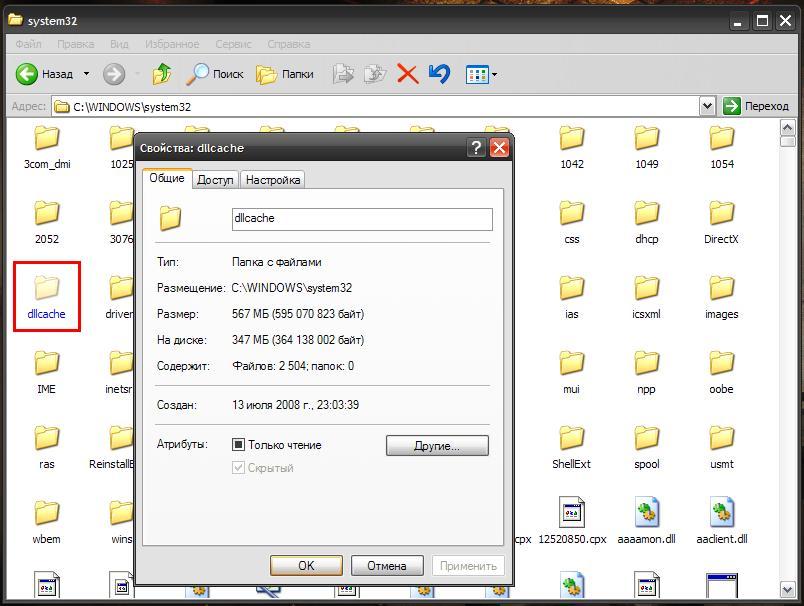Open the Справка menu
Image resolution: width=804 pixels, height=606 pixels.
coord(289,44)
